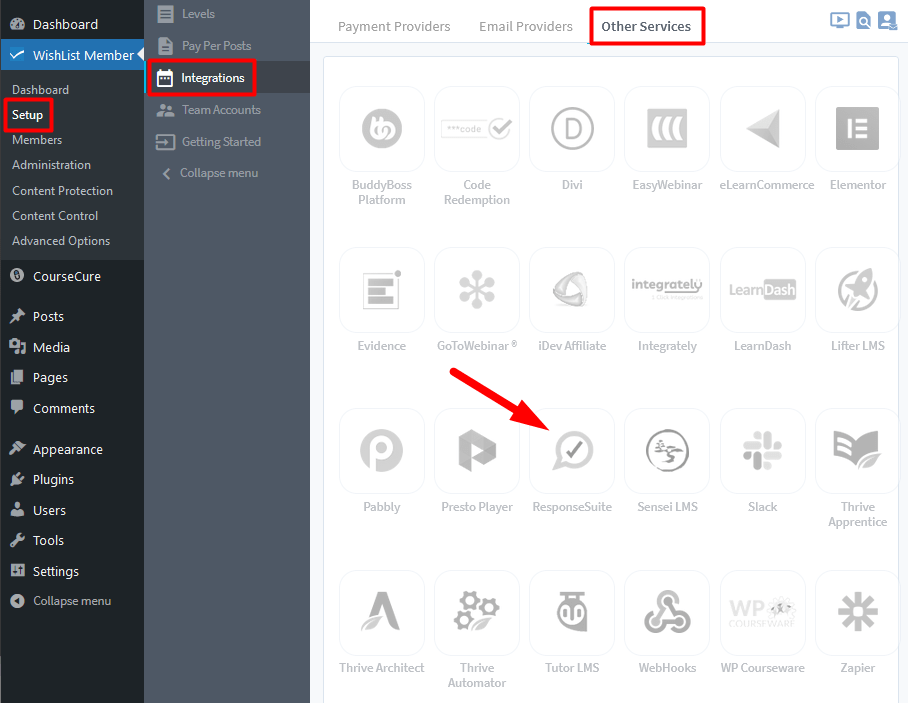Open Team Accounts submenu item
The image size is (908, 703).
(227, 110)
